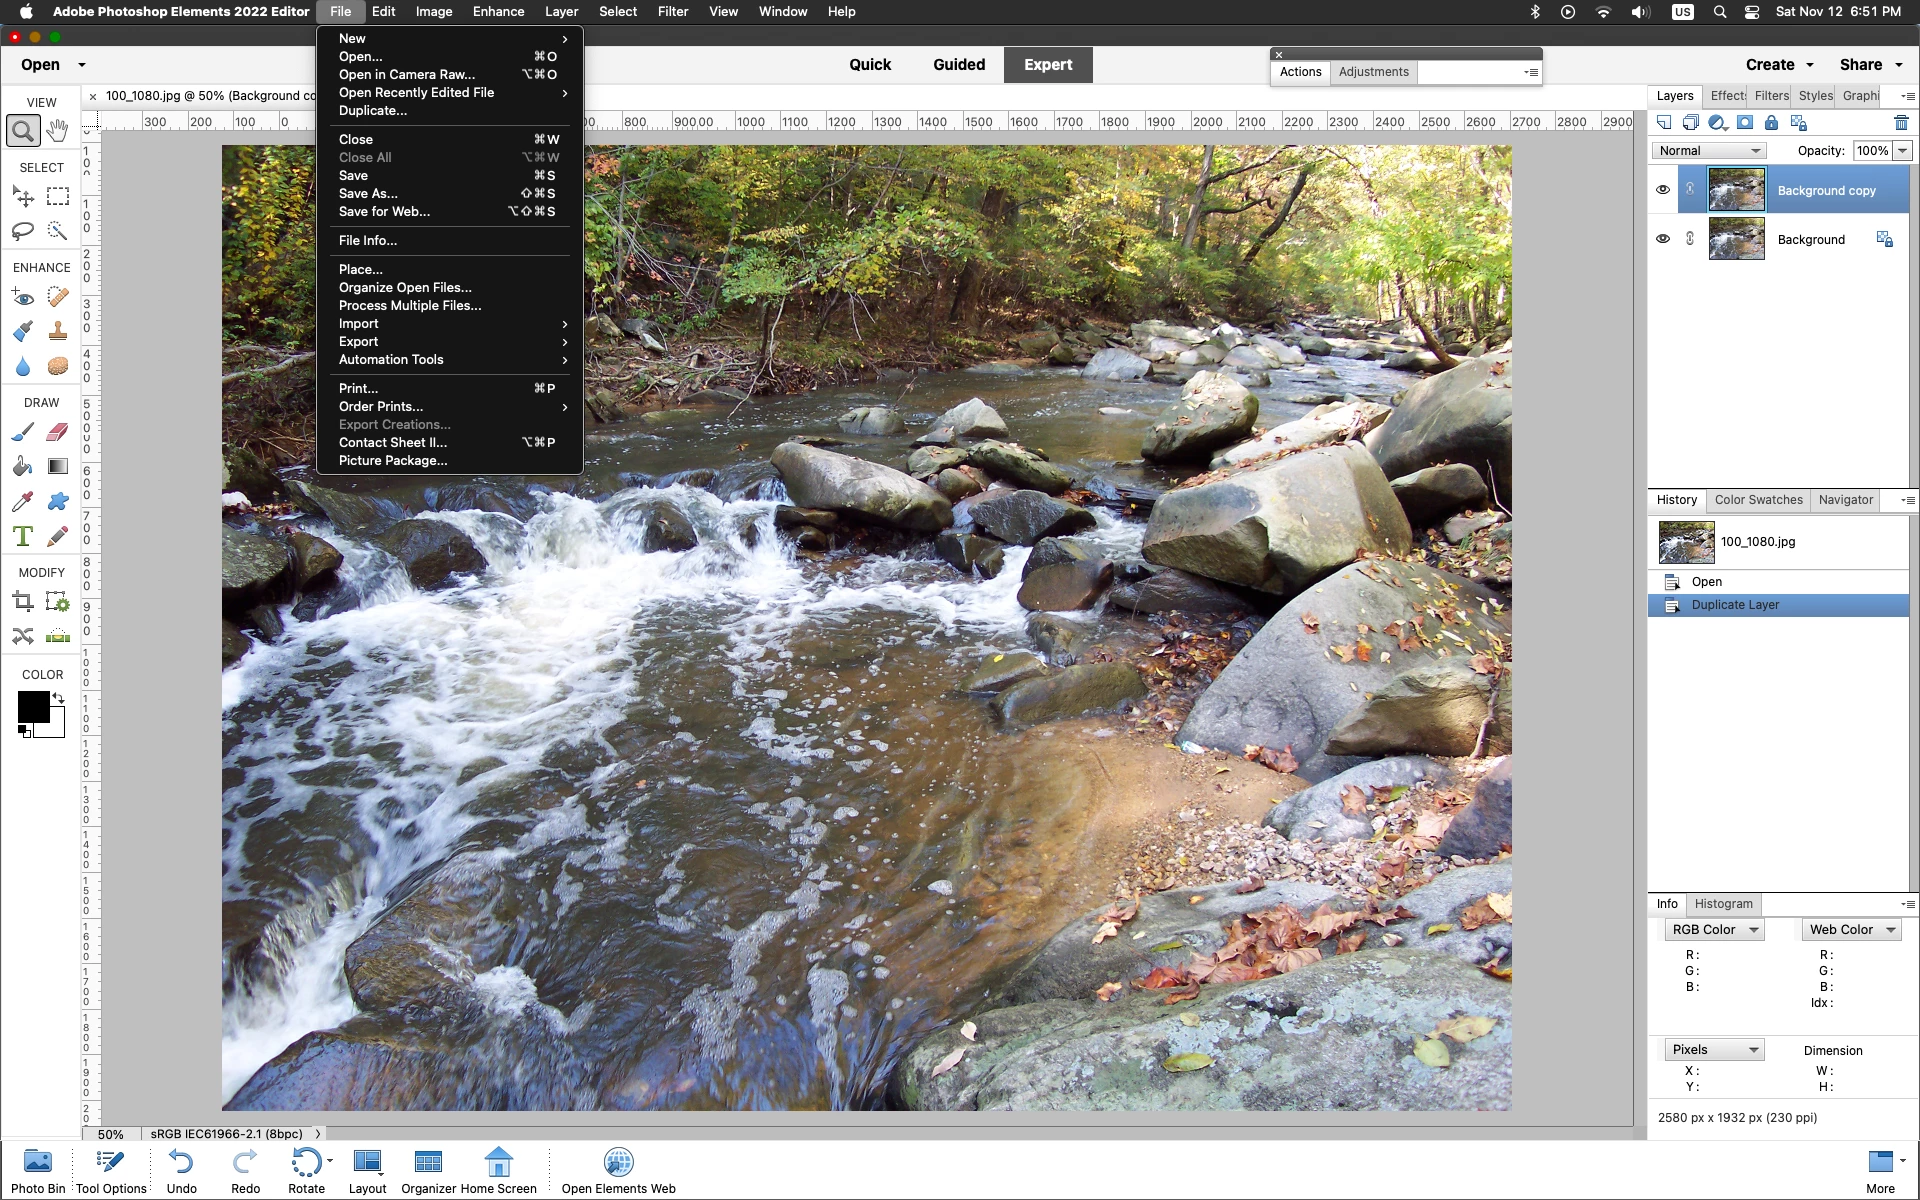Expand the Opacity dropdown arrow

point(1902,151)
